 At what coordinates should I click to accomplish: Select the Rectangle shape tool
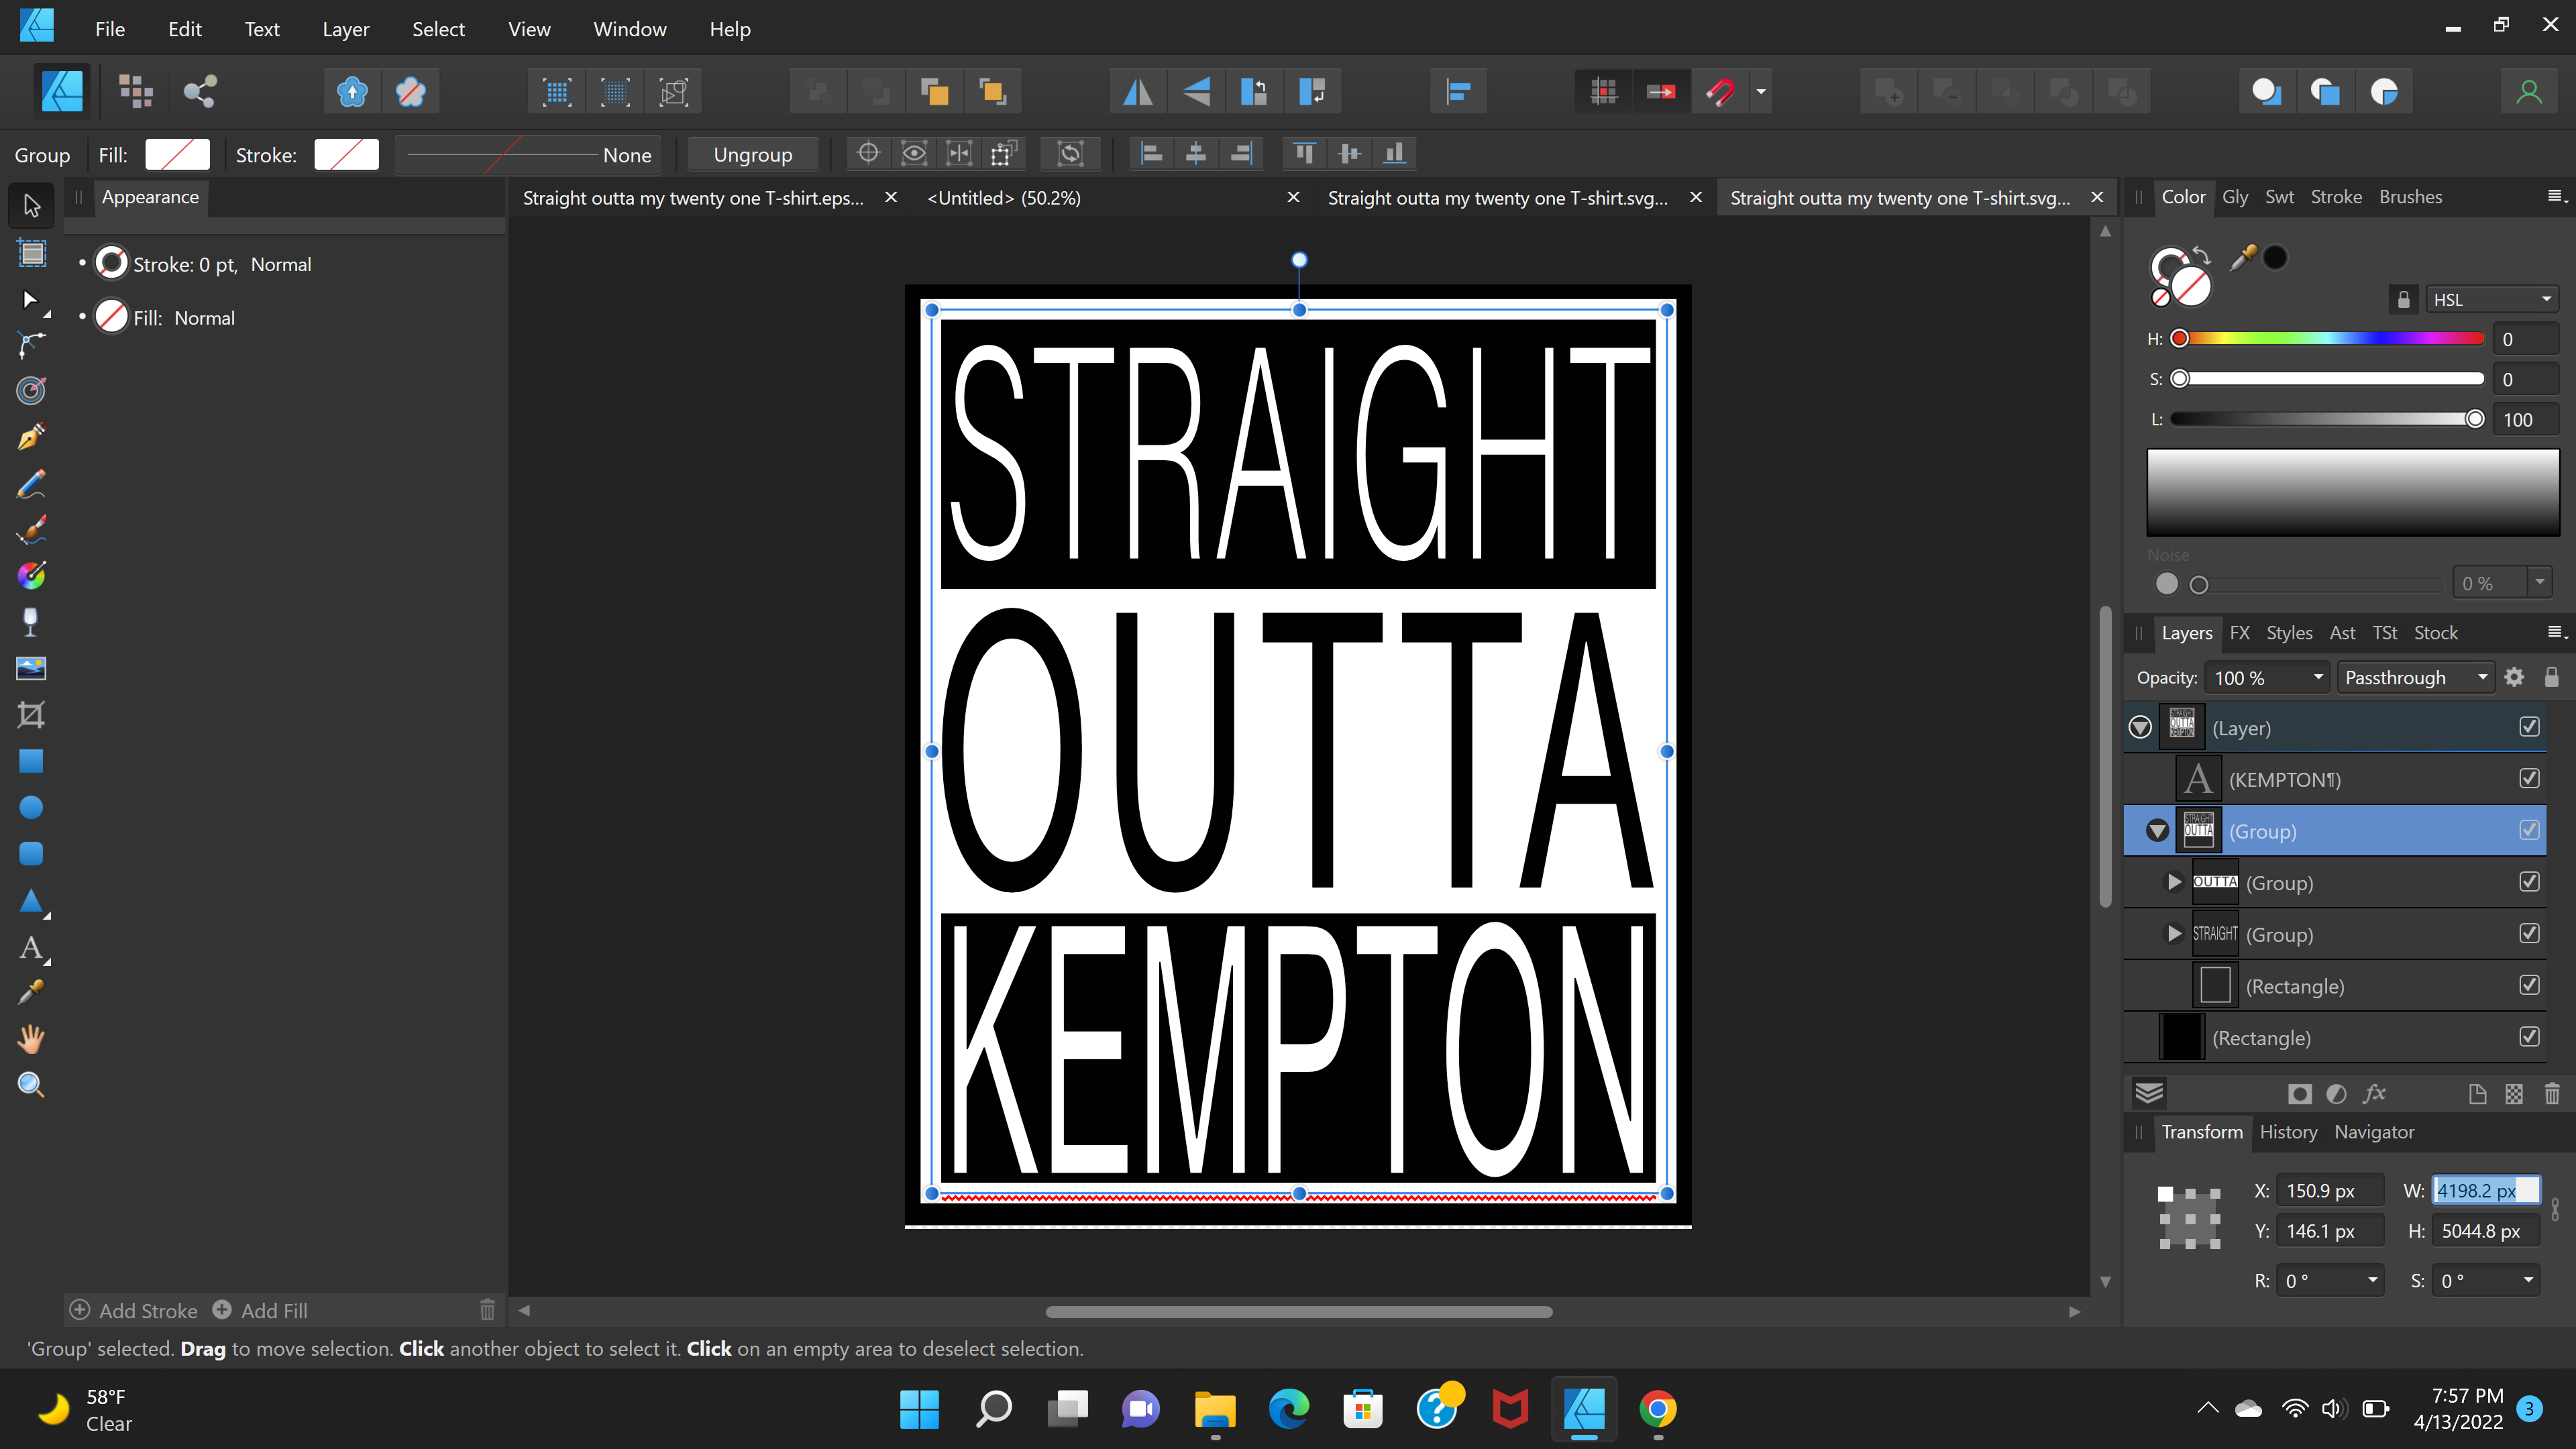click(x=31, y=761)
